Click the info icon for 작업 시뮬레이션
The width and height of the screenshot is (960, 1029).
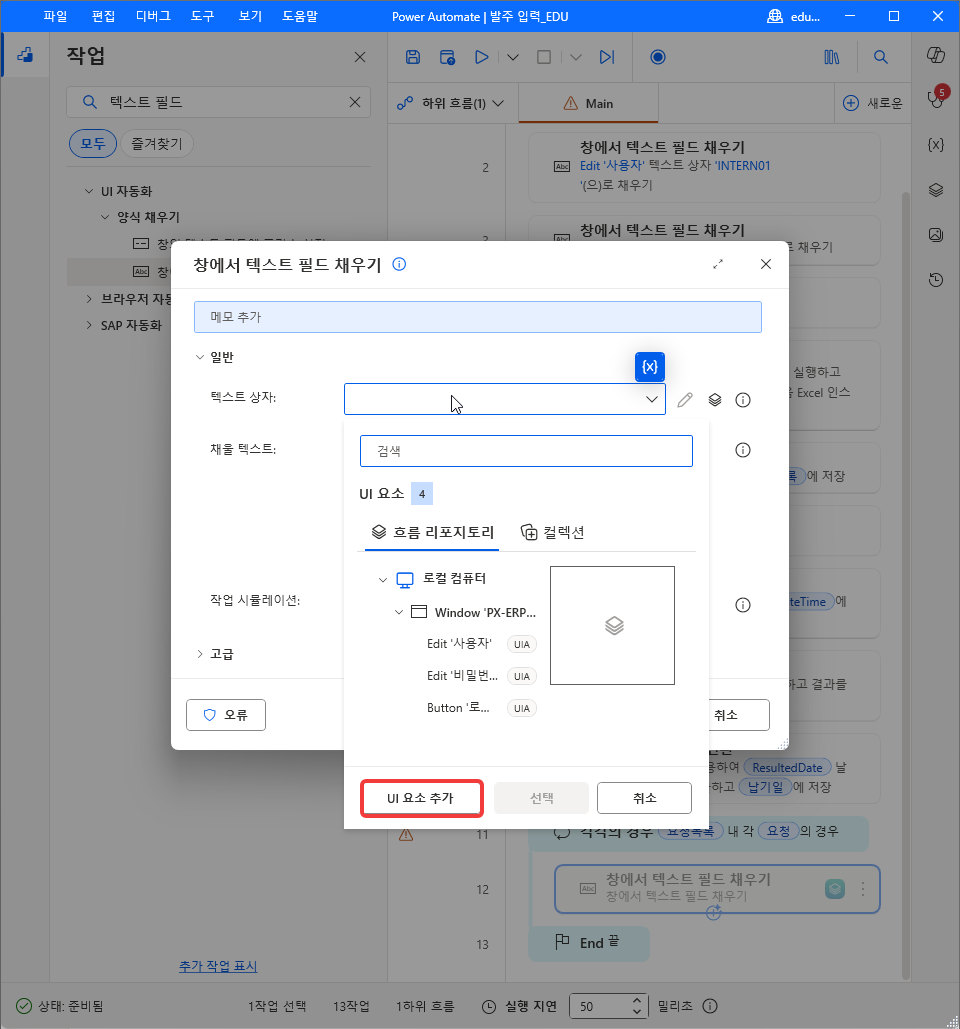743,605
